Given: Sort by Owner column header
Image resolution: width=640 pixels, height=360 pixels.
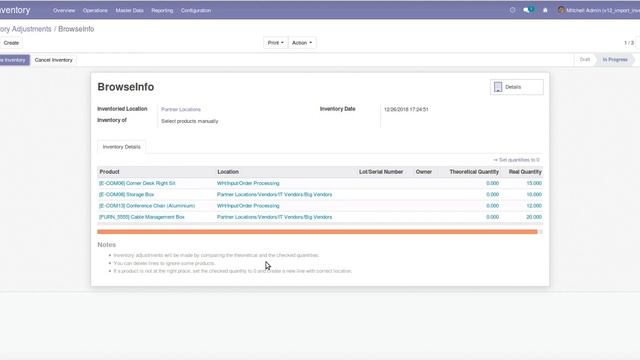Looking at the screenshot, I should 424,172.
